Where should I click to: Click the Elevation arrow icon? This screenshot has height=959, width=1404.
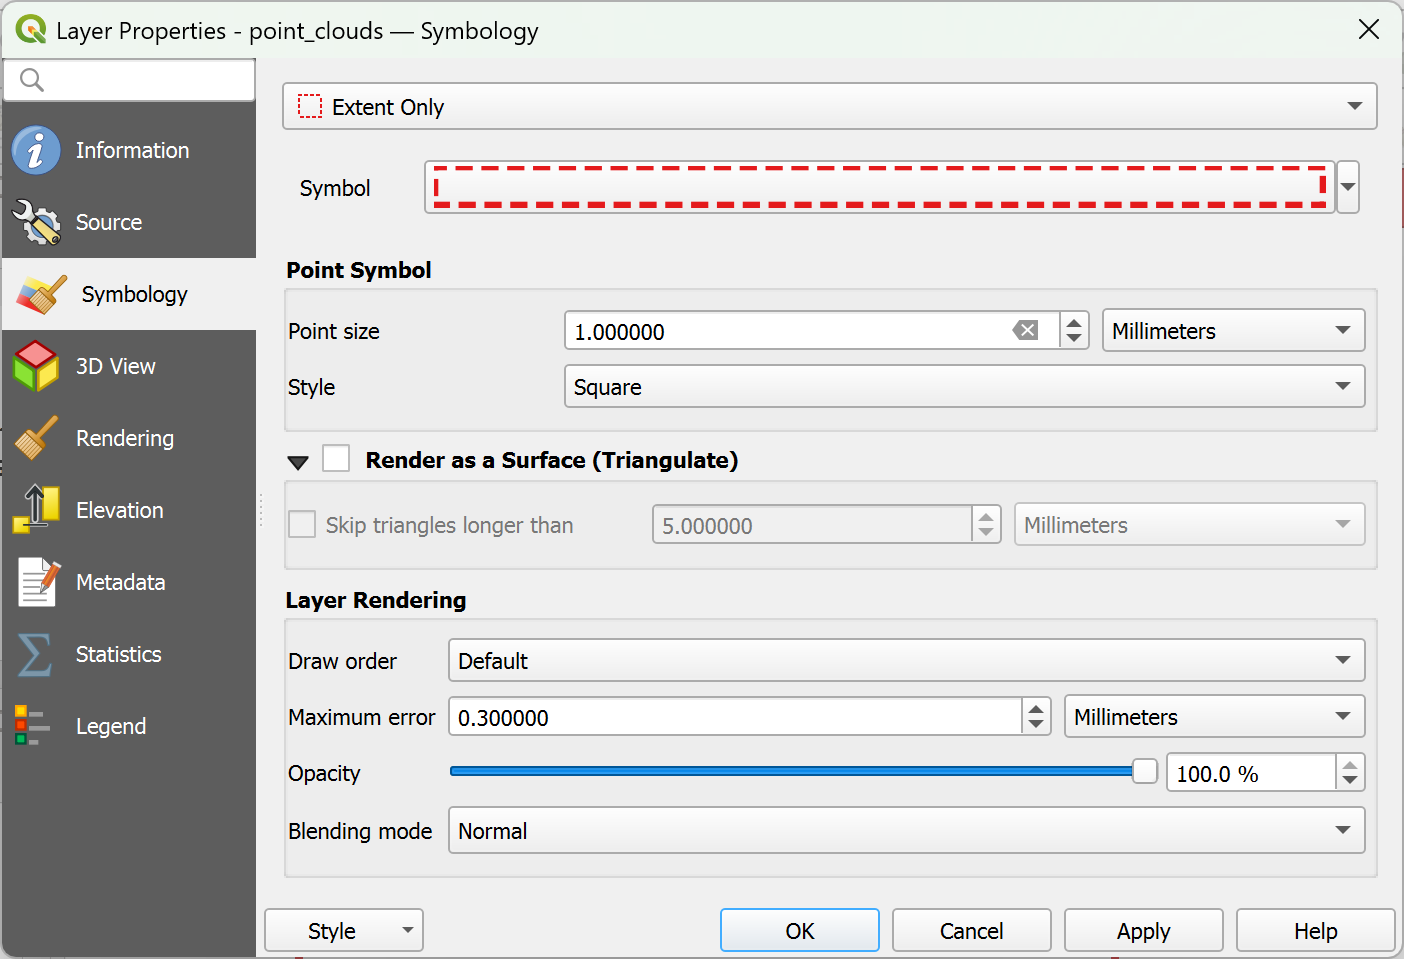36,508
